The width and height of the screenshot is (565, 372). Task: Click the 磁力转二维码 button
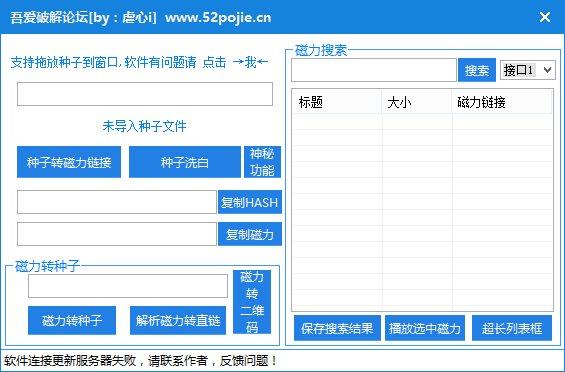pos(252,302)
